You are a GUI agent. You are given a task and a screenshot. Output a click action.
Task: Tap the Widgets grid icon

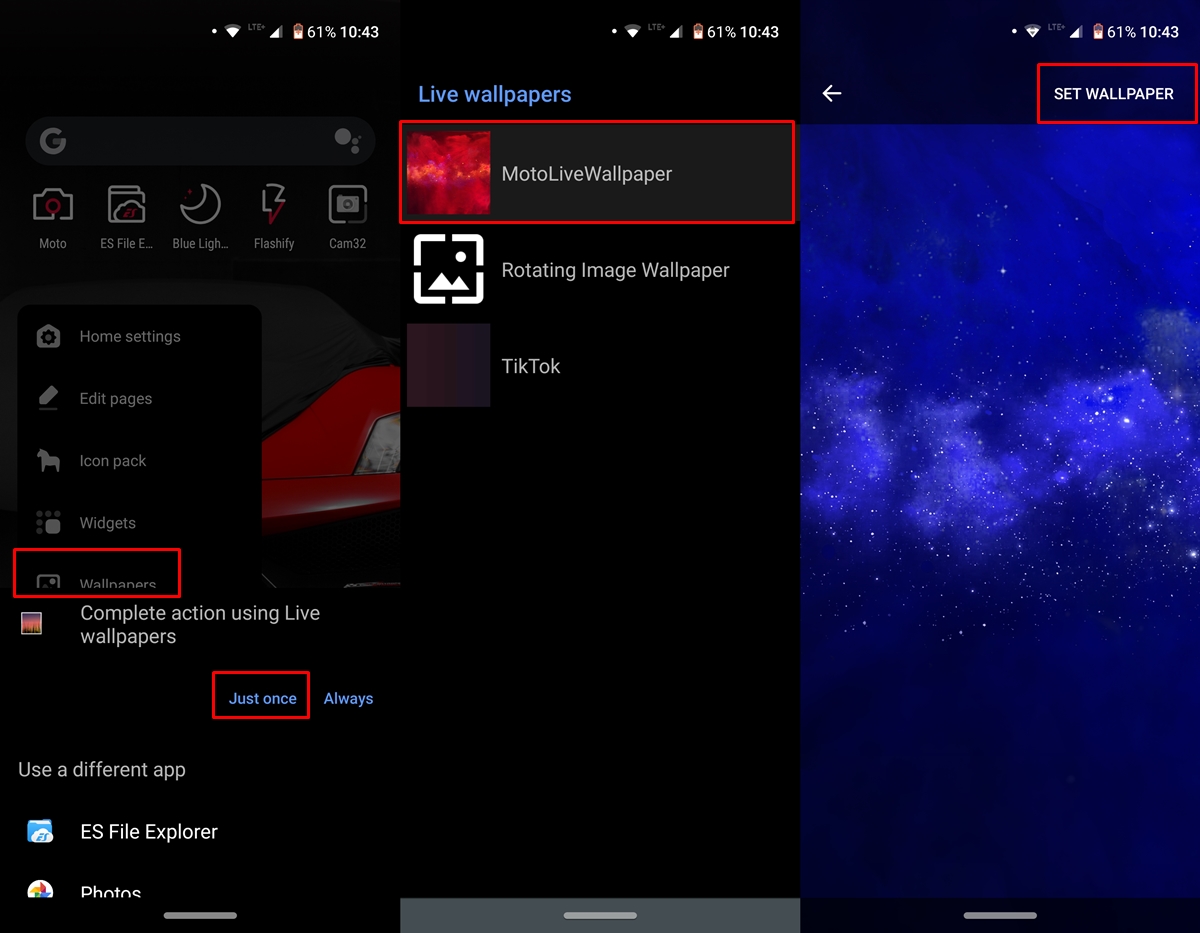coord(48,522)
